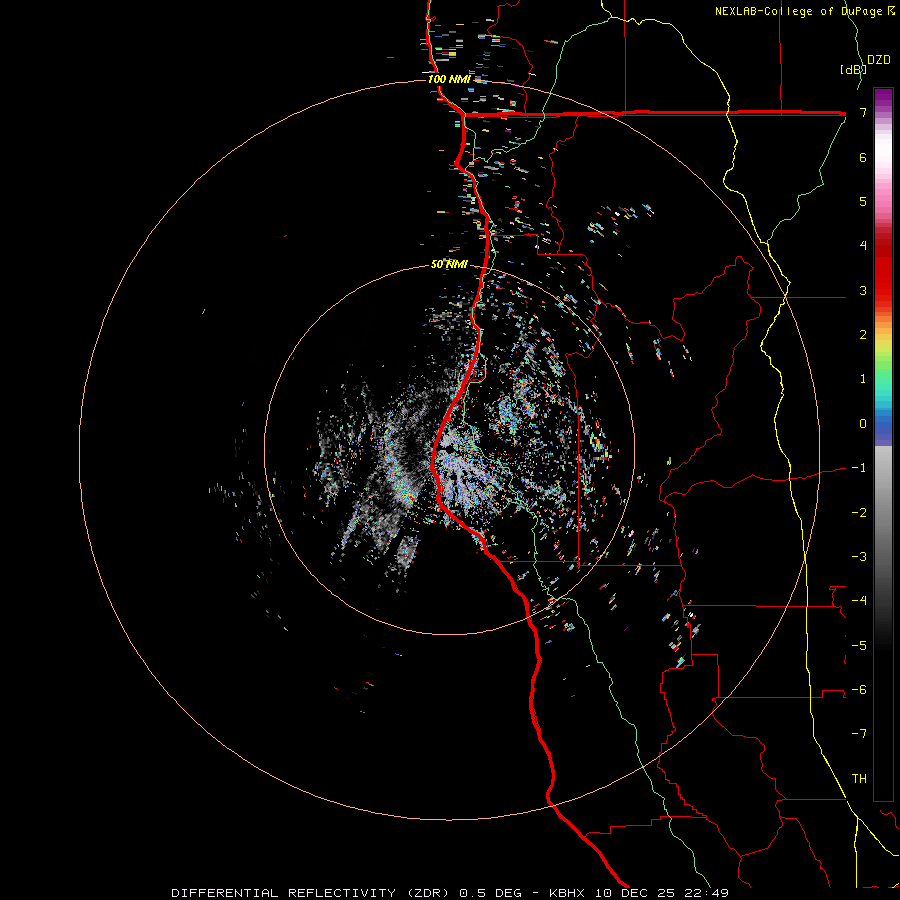Click the -6 value on color scale
The height and width of the screenshot is (900, 900).
(x=859, y=690)
